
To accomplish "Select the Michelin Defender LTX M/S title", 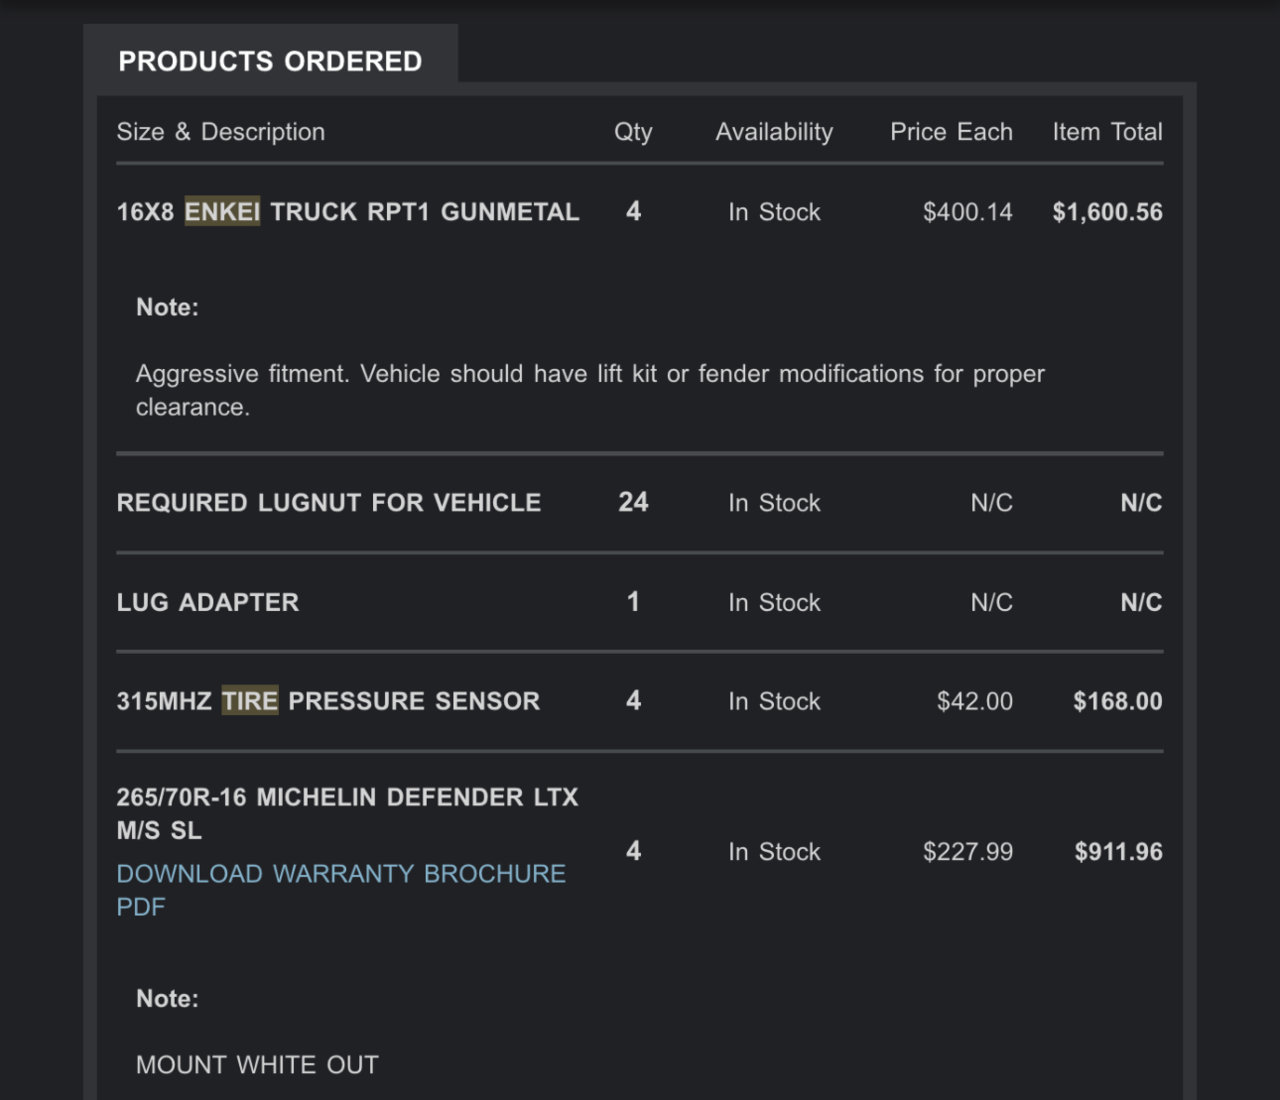I will coord(347,813).
